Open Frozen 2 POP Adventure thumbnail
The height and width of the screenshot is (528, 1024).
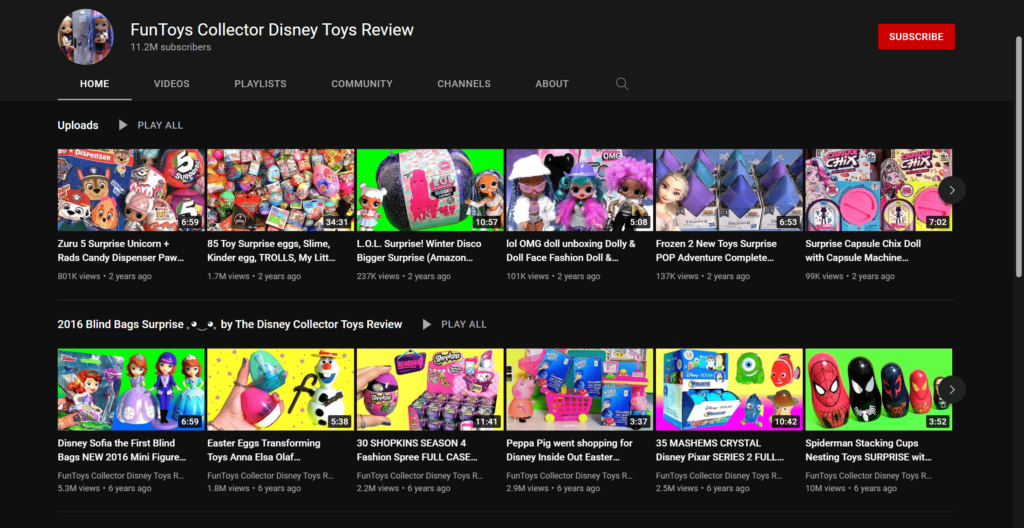coord(729,190)
